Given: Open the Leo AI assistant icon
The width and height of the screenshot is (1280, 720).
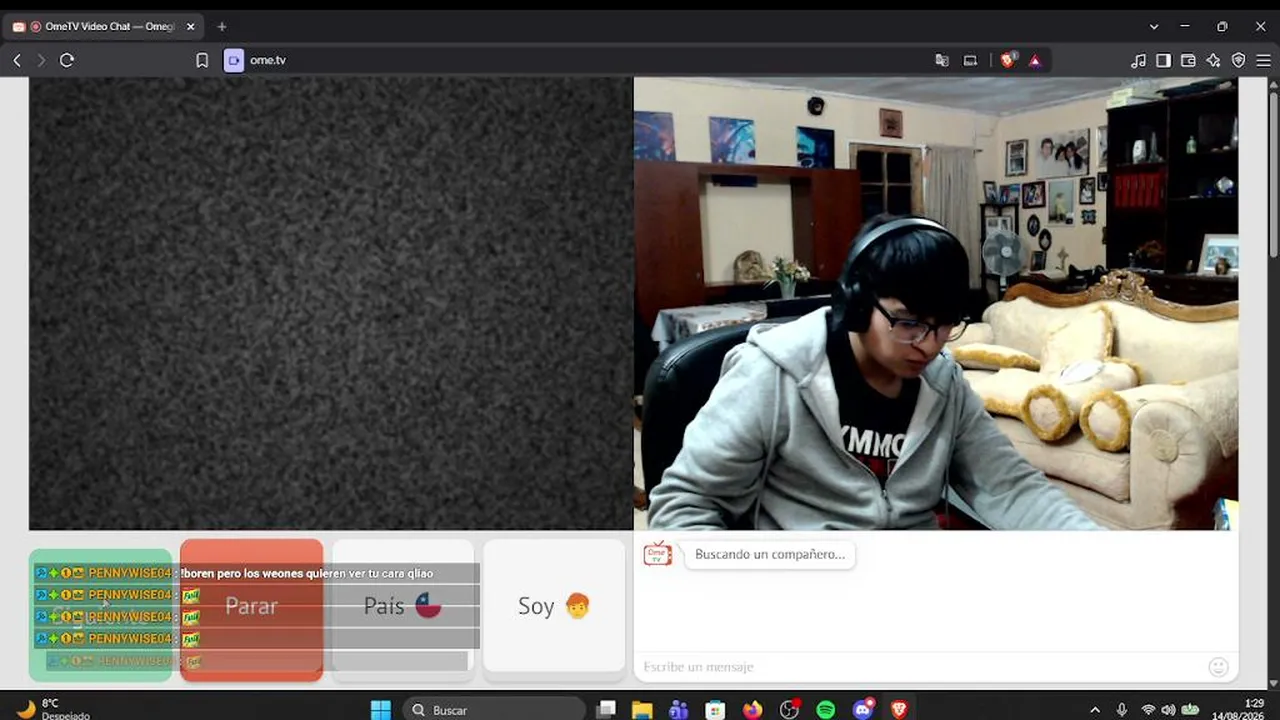Looking at the screenshot, I should pyautogui.click(x=1213, y=60).
